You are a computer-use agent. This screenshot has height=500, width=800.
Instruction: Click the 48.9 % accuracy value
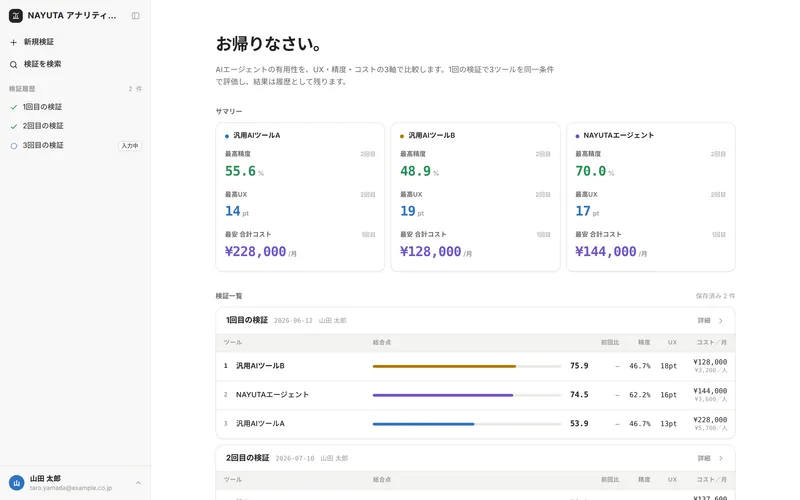coord(419,171)
